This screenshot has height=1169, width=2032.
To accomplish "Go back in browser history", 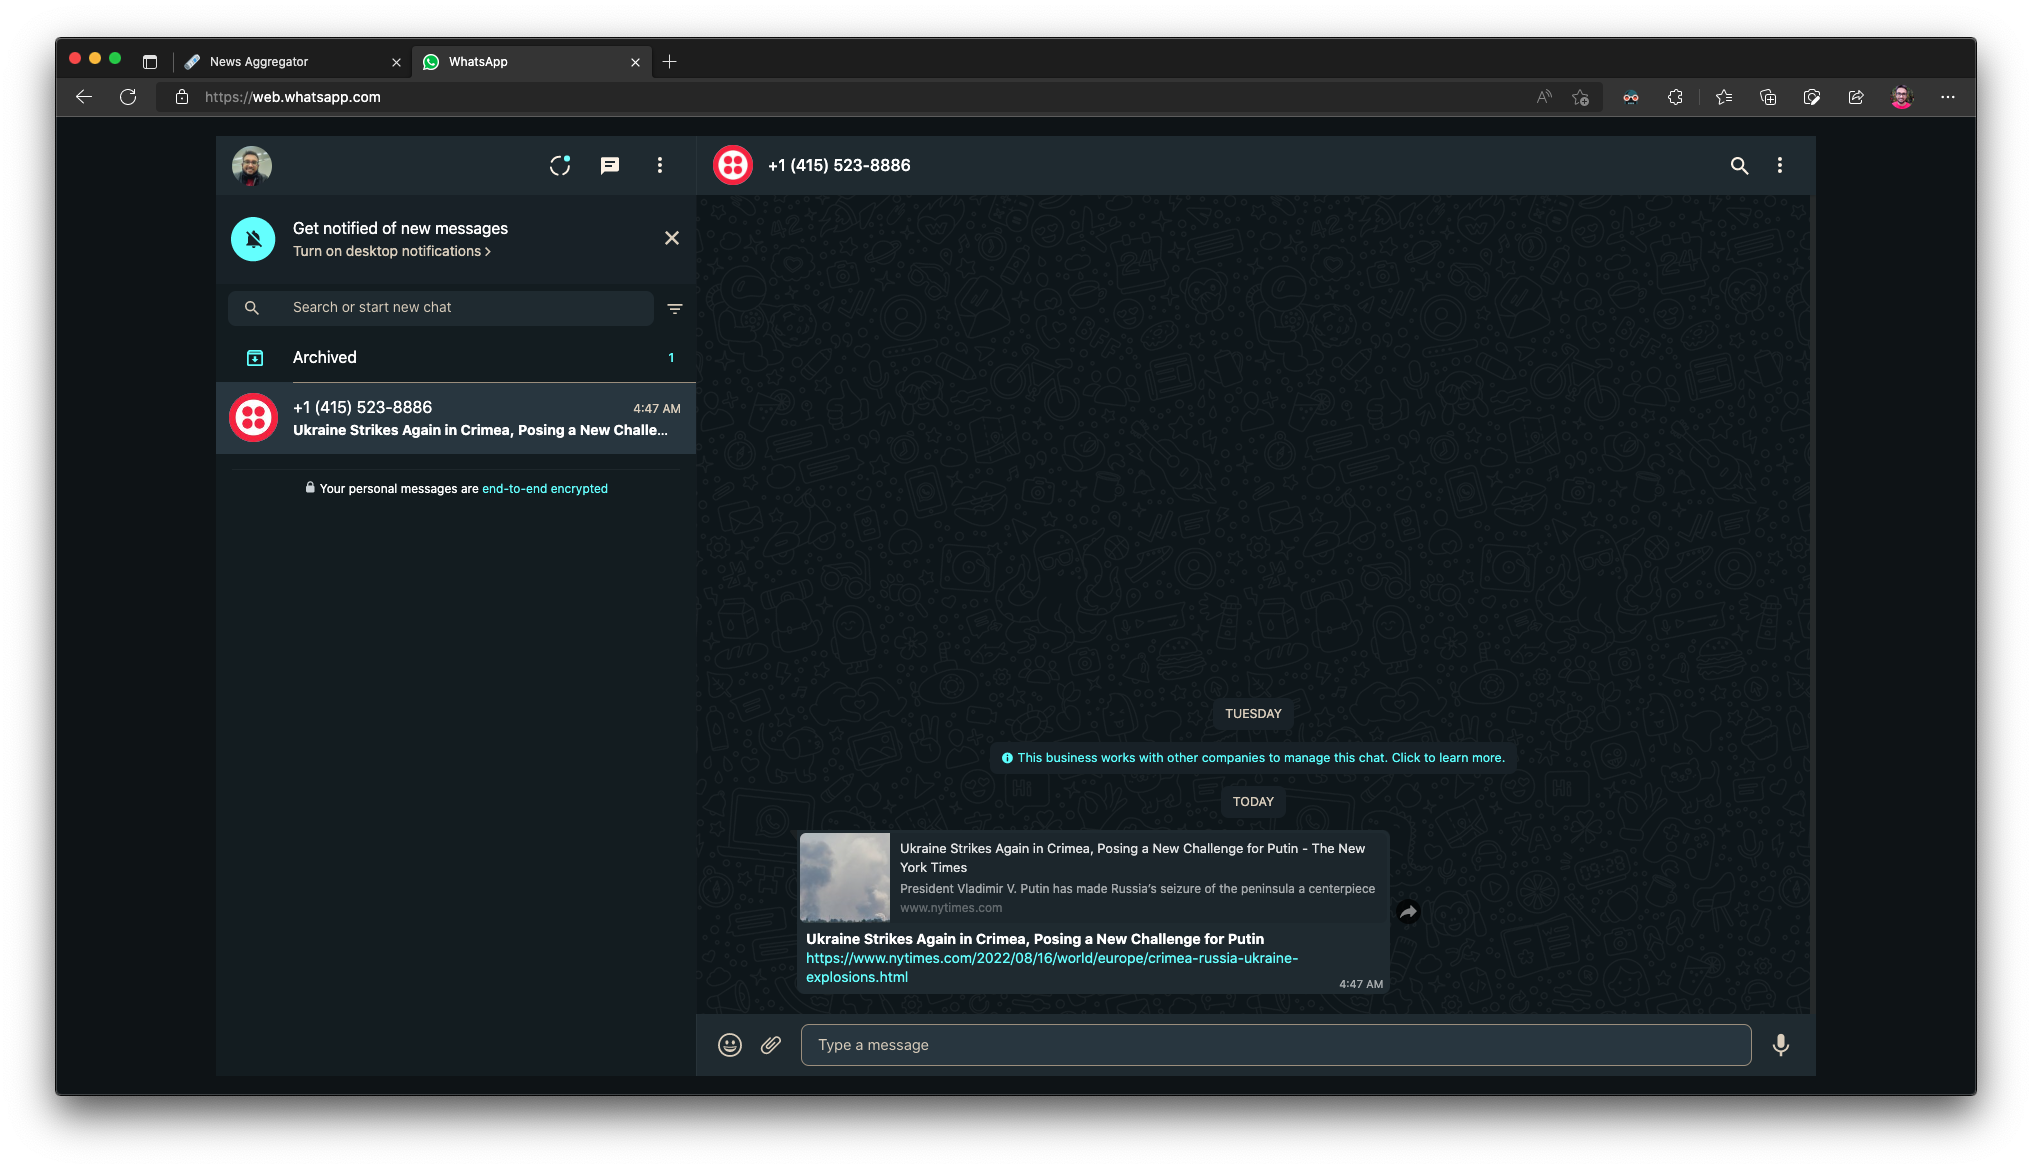I will [84, 97].
